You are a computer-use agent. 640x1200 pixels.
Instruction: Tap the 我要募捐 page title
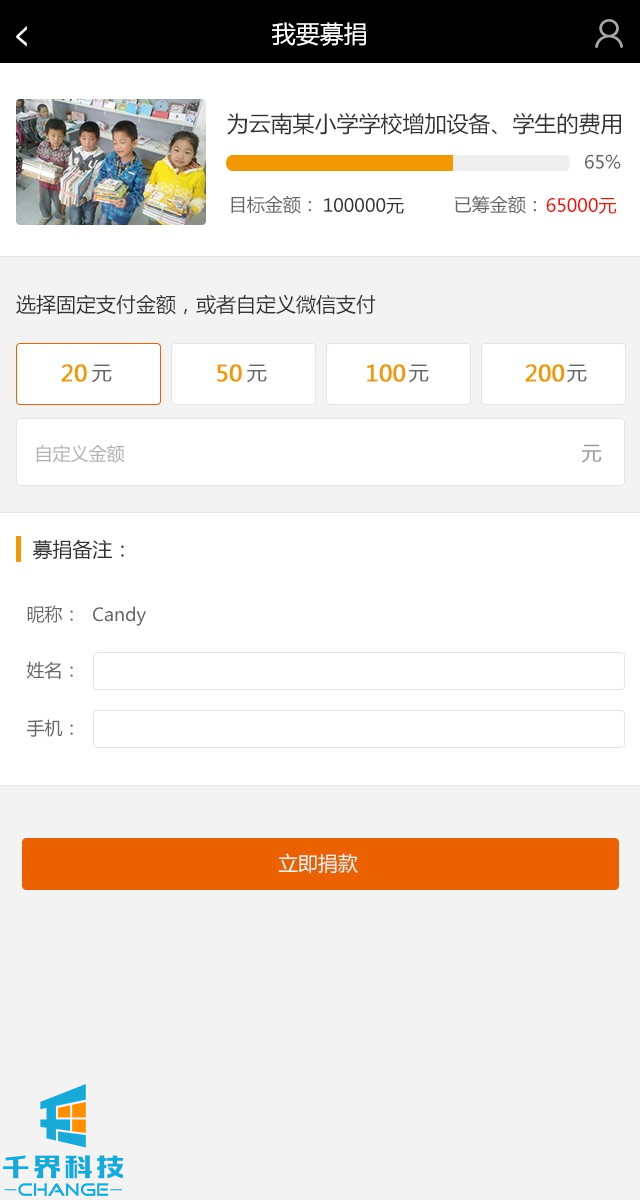(x=319, y=34)
